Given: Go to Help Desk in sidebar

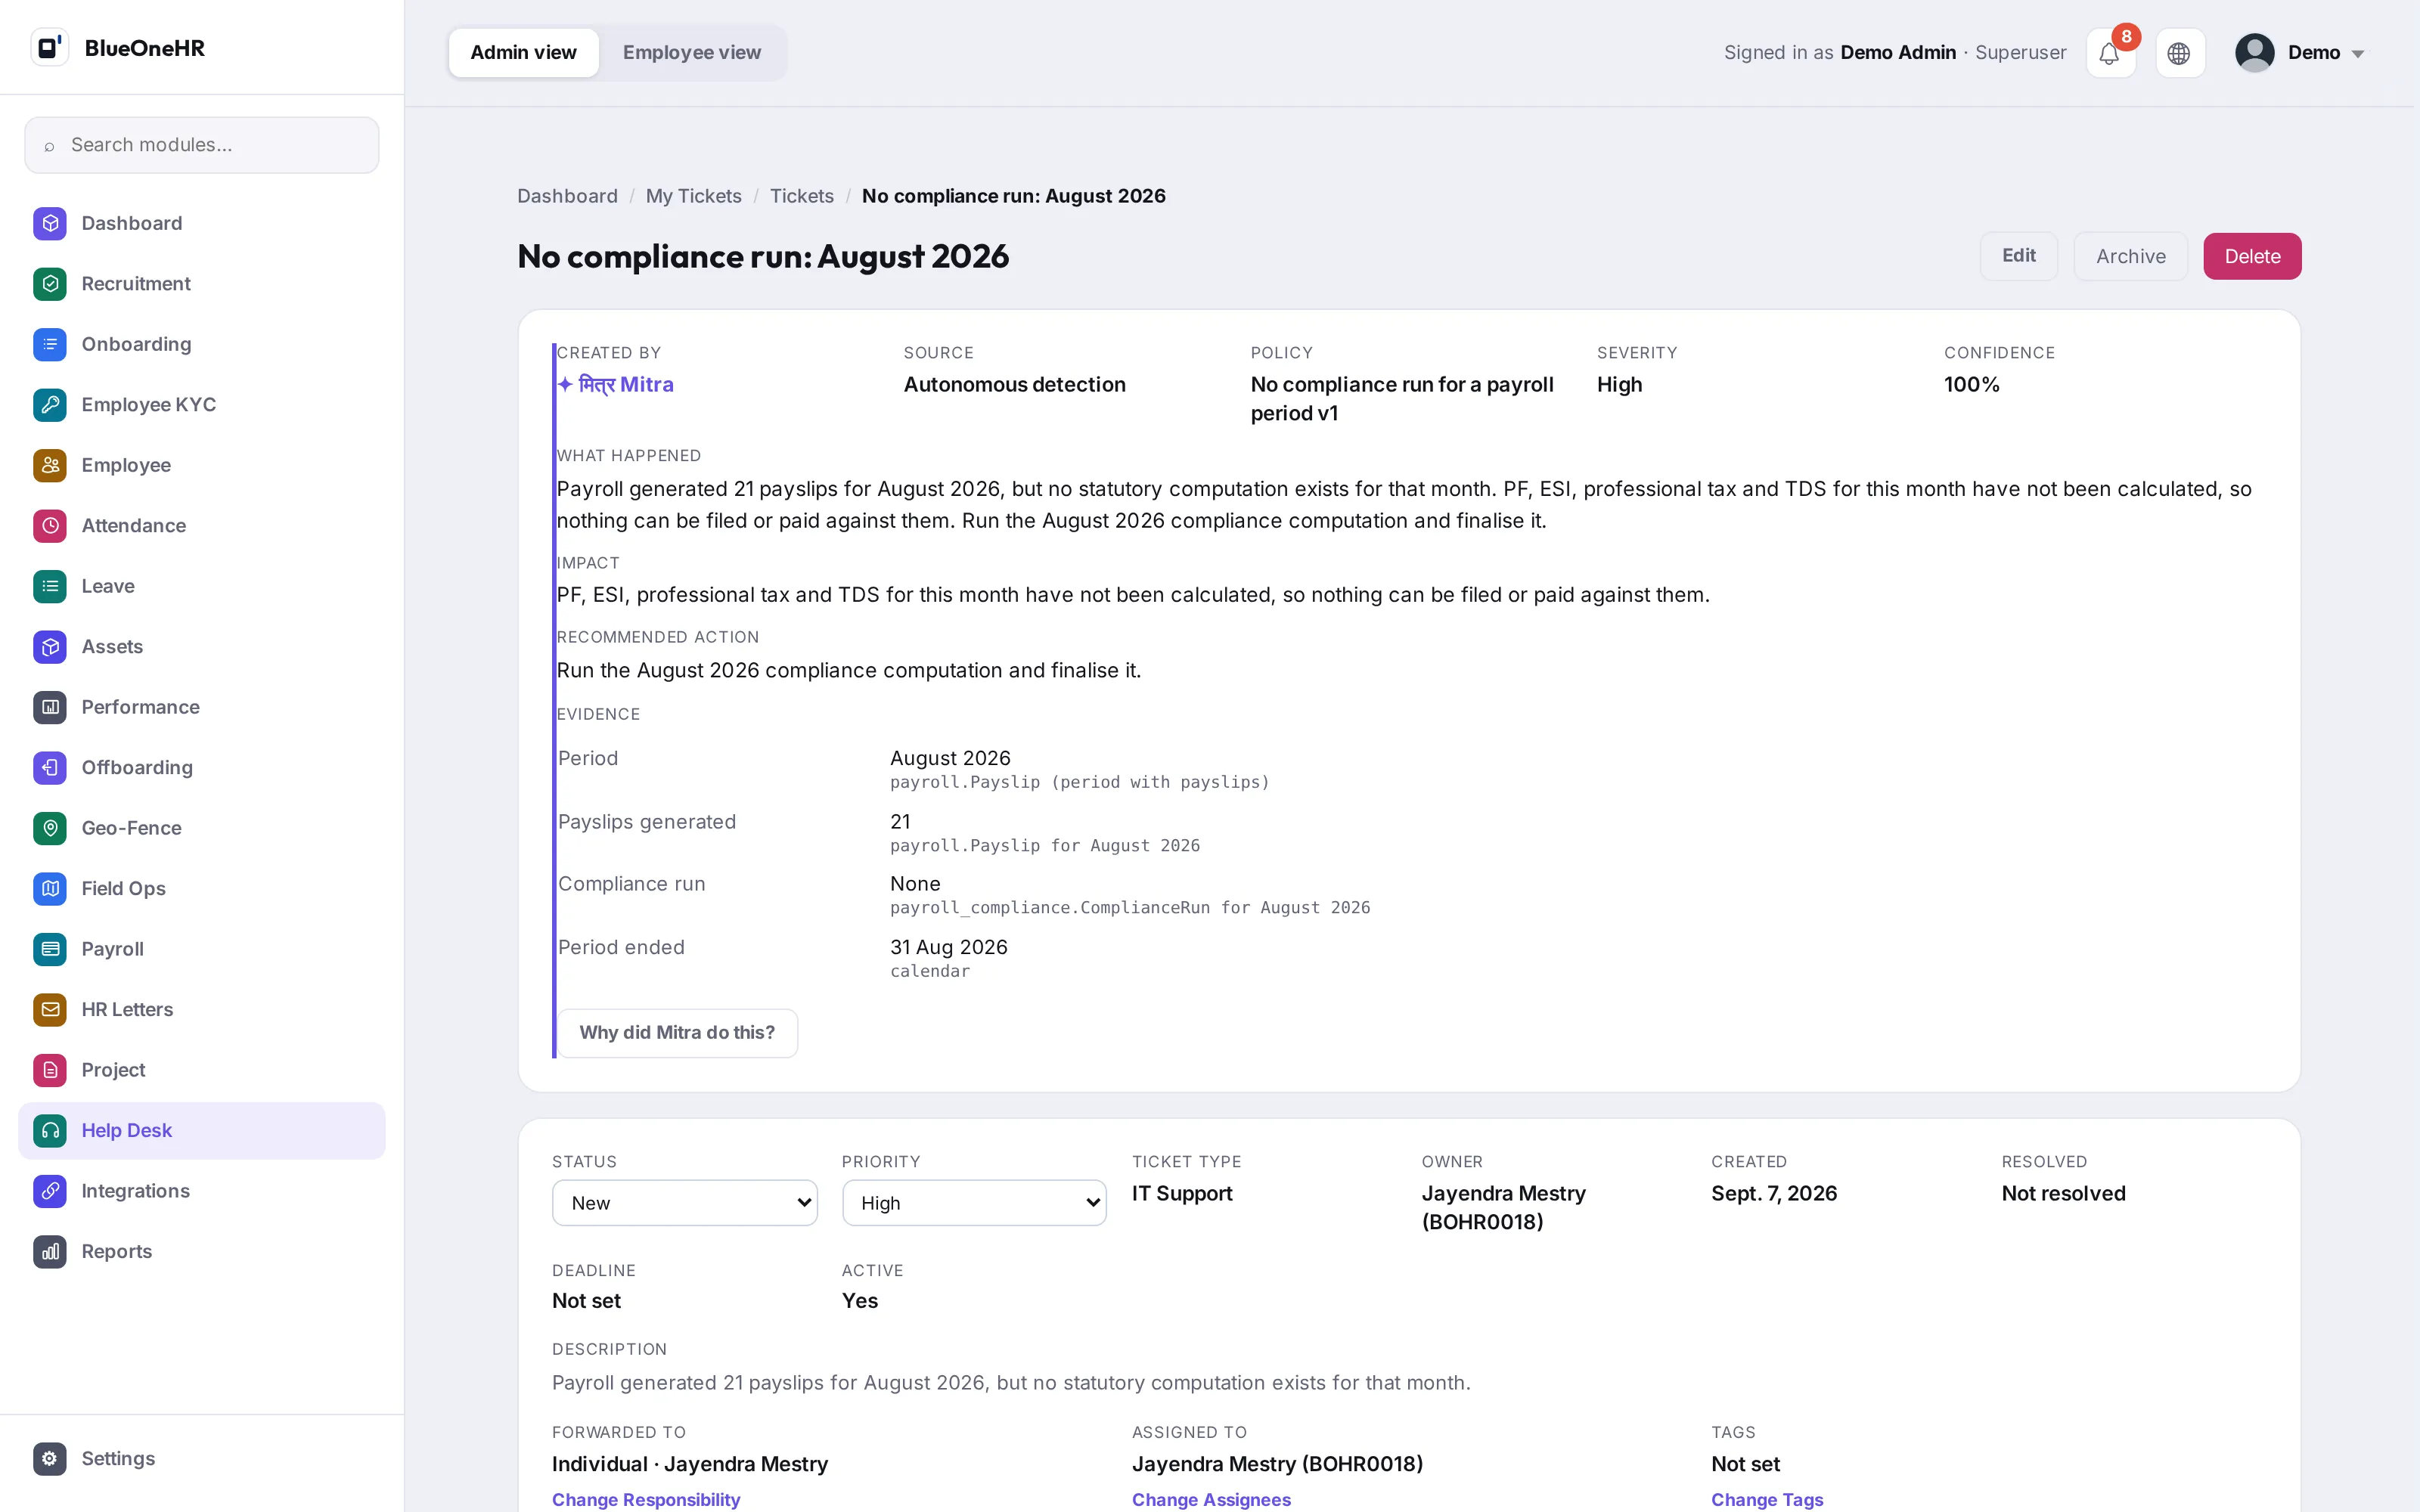Looking at the screenshot, I should click(x=202, y=1131).
